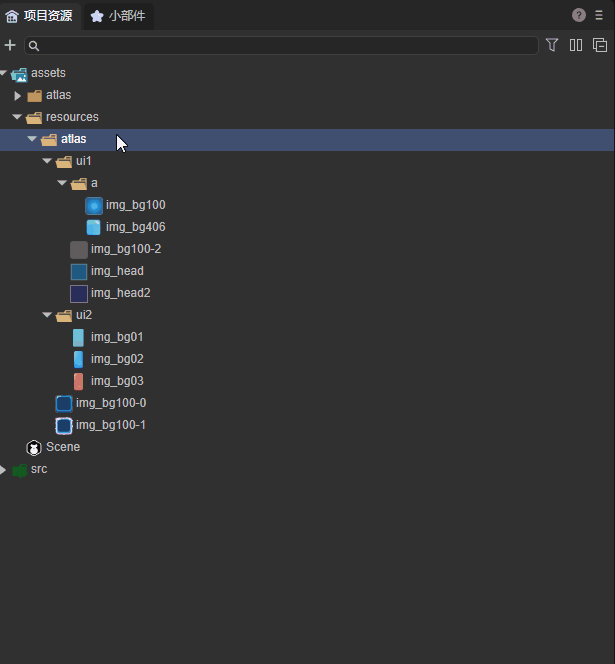
Task: Select the 项目资源 tab
Action: pos(39,15)
